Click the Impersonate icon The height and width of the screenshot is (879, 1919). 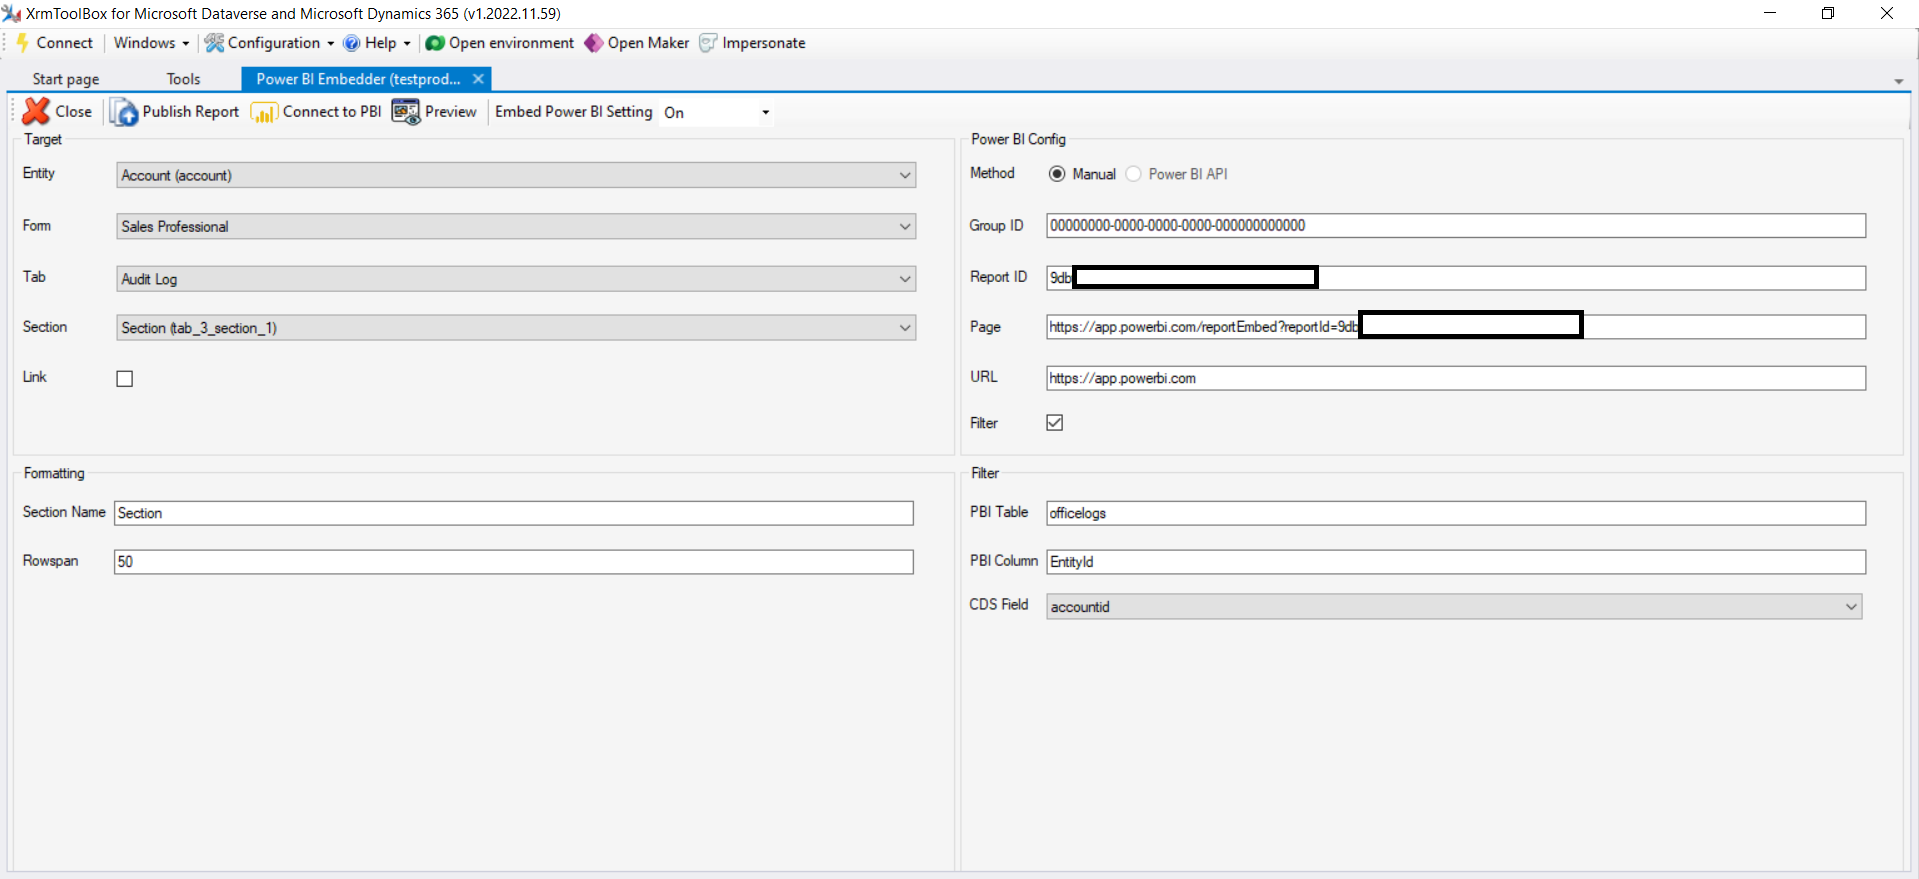[708, 43]
